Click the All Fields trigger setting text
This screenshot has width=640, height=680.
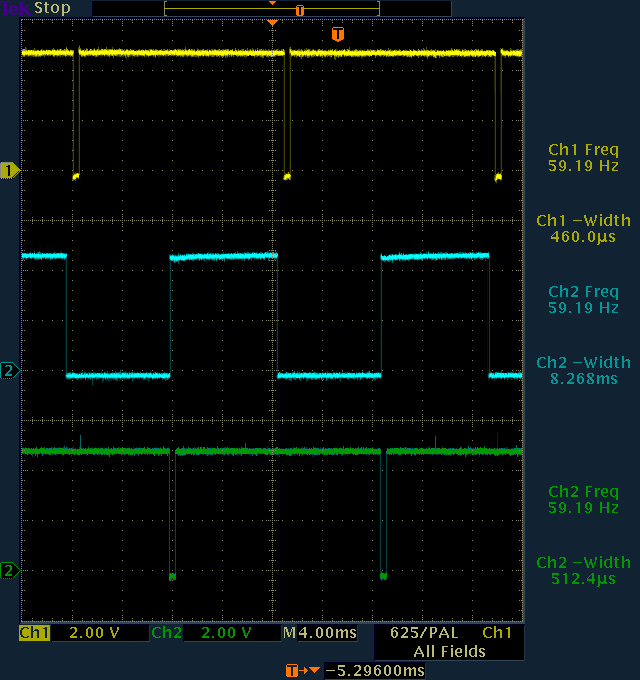click(x=449, y=651)
